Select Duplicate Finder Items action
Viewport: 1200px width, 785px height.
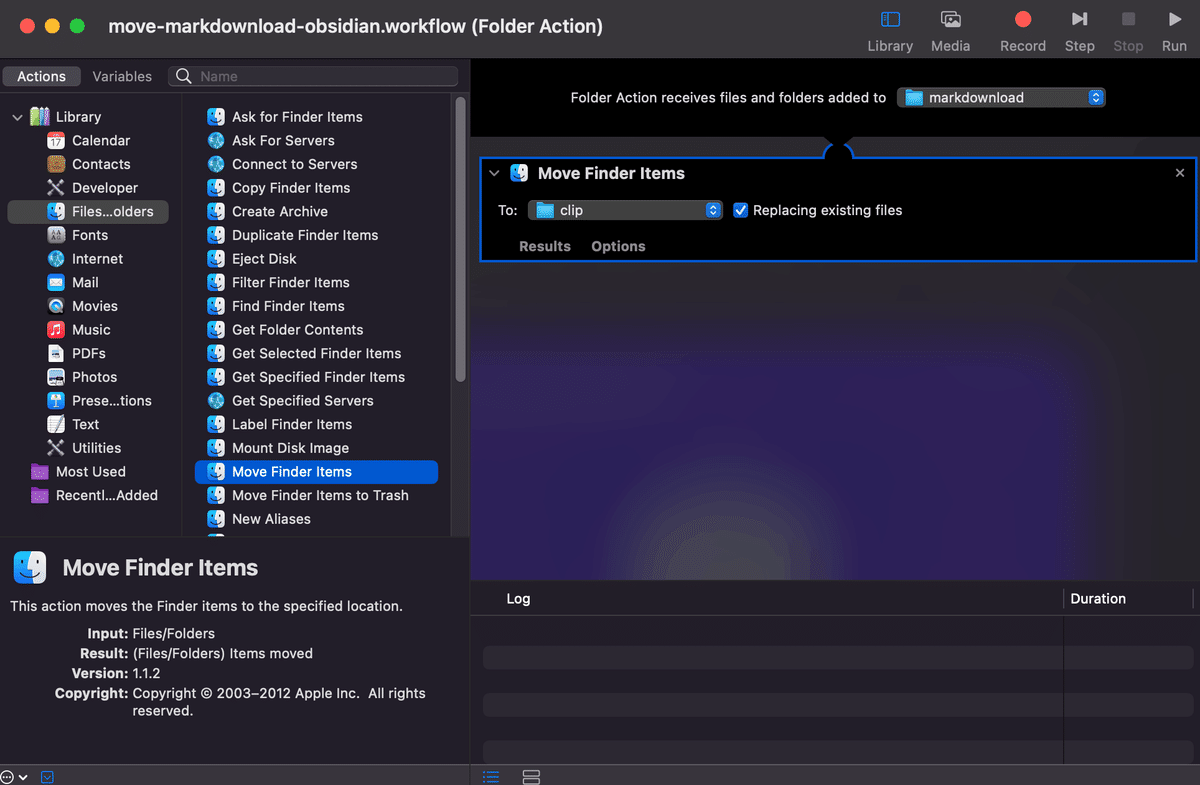coord(305,235)
